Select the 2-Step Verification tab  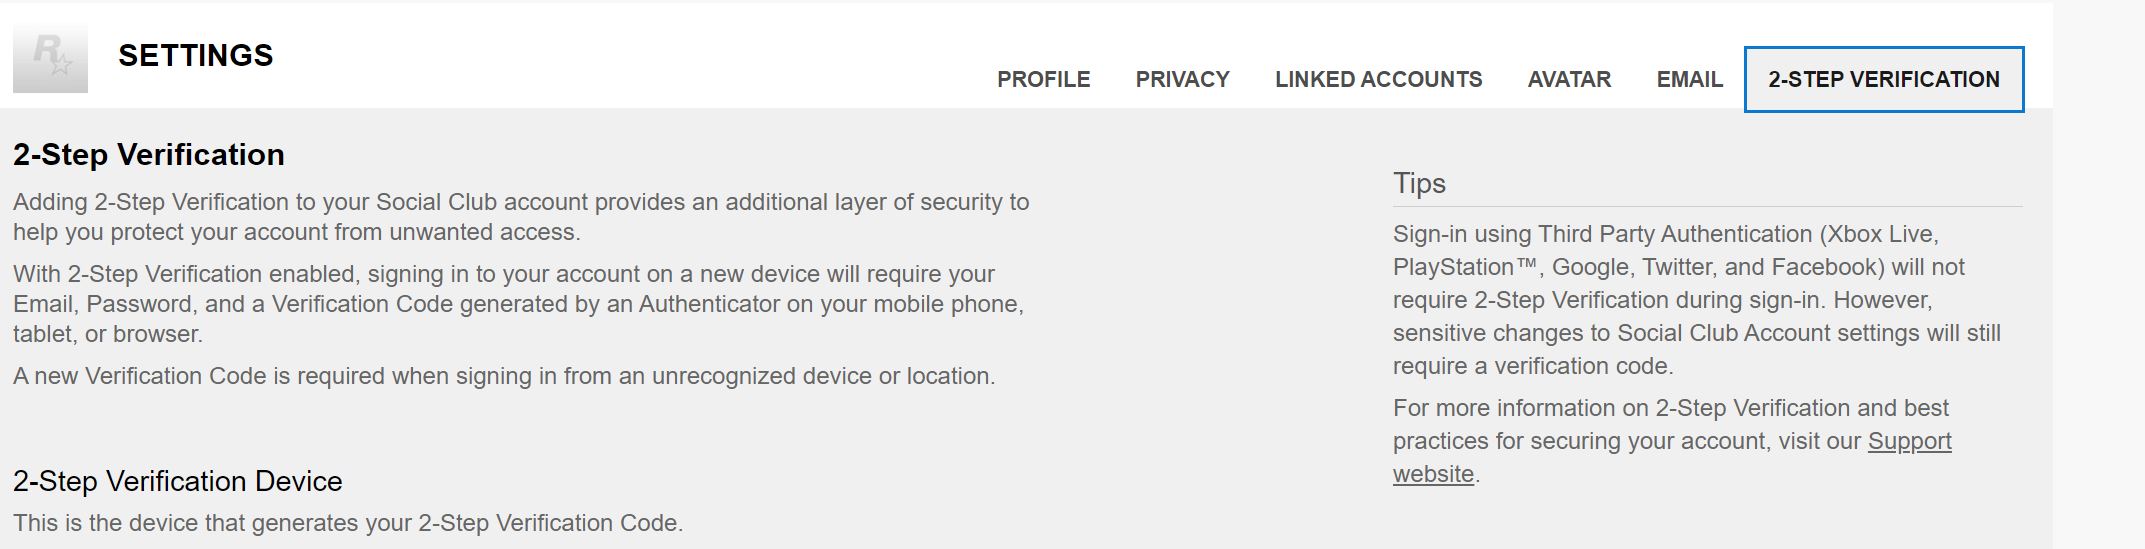(1883, 80)
